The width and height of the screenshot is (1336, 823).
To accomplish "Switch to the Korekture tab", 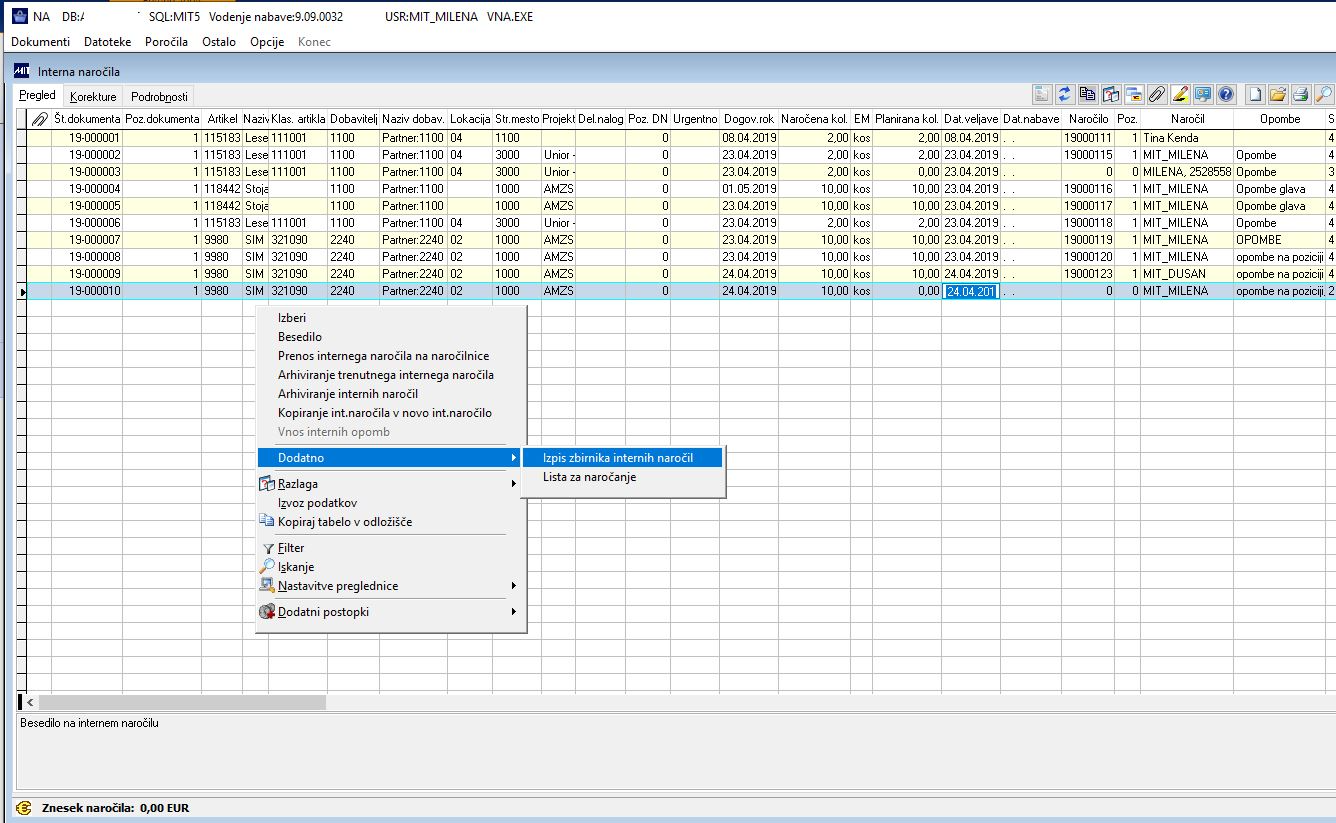I will click(x=93, y=97).
